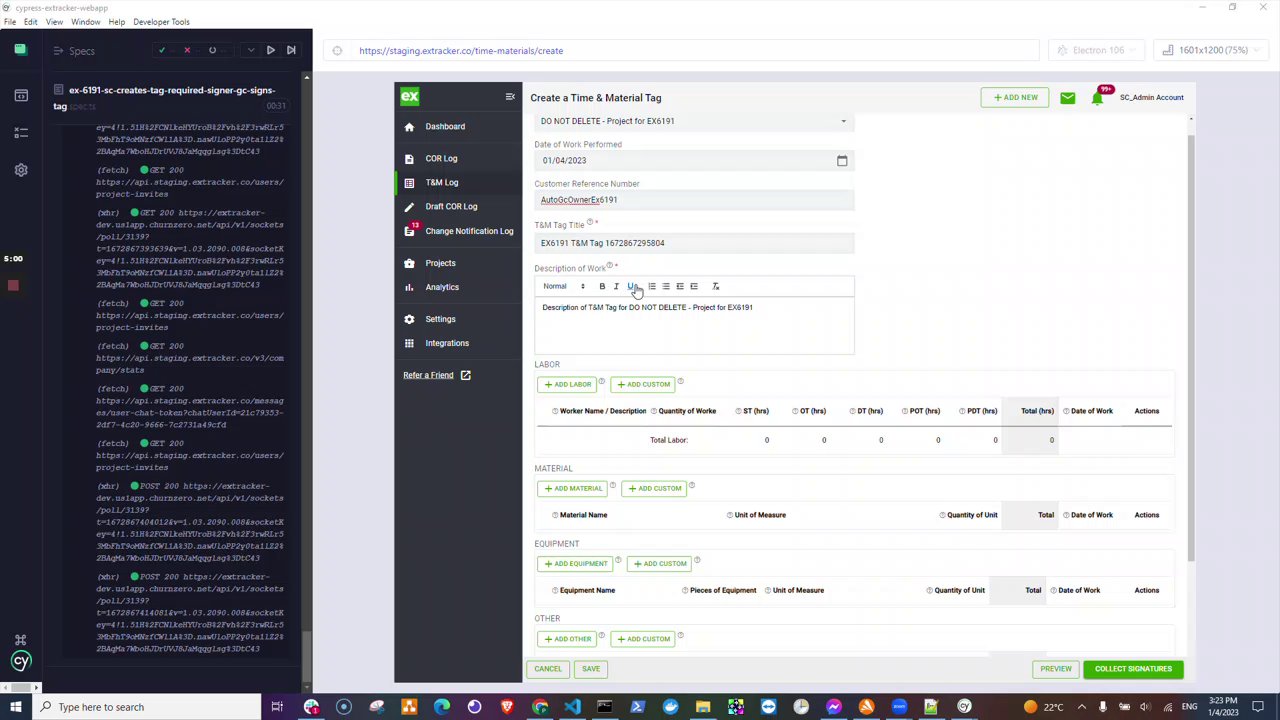Image resolution: width=1280 pixels, height=720 pixels.
Task: Clear text formatting in description editor
Action: (x=715, y=286)
